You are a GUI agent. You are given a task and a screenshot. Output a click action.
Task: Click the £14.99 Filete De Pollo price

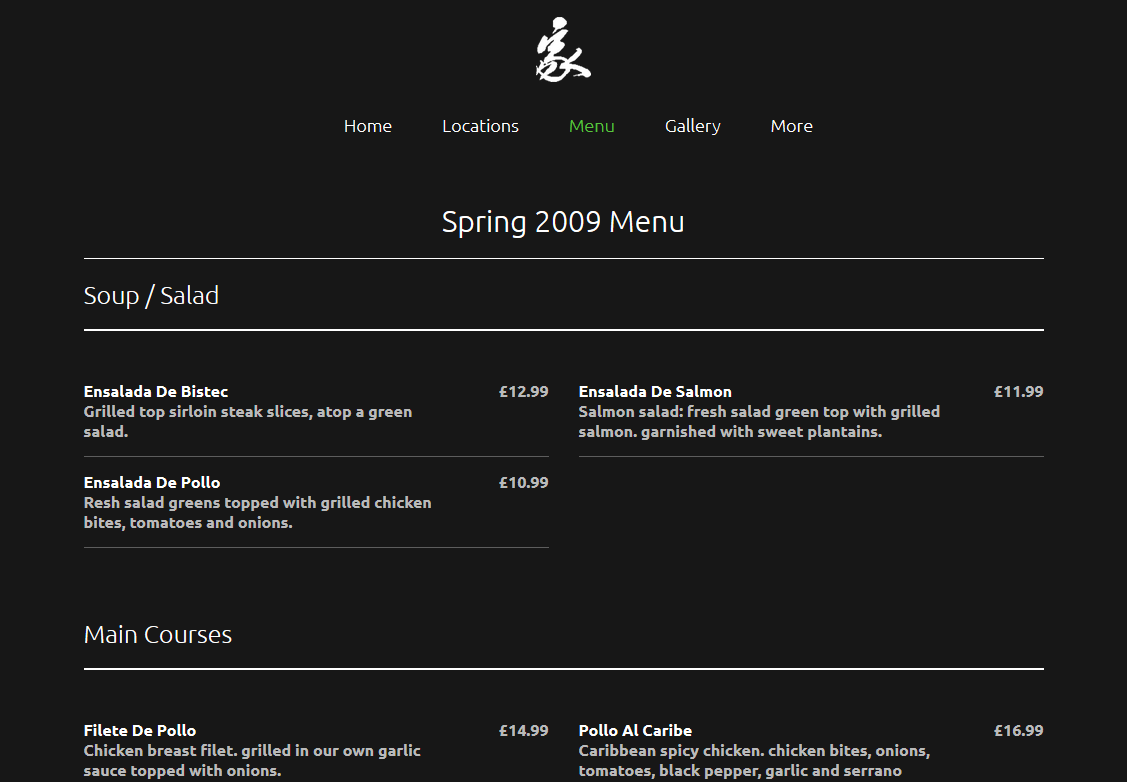pos(523,730)
